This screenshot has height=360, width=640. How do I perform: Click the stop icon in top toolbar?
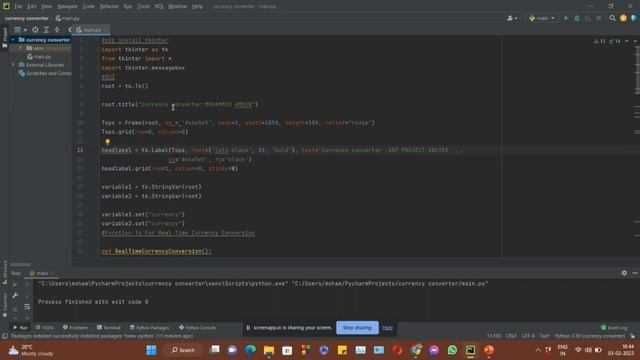point(599,18)
